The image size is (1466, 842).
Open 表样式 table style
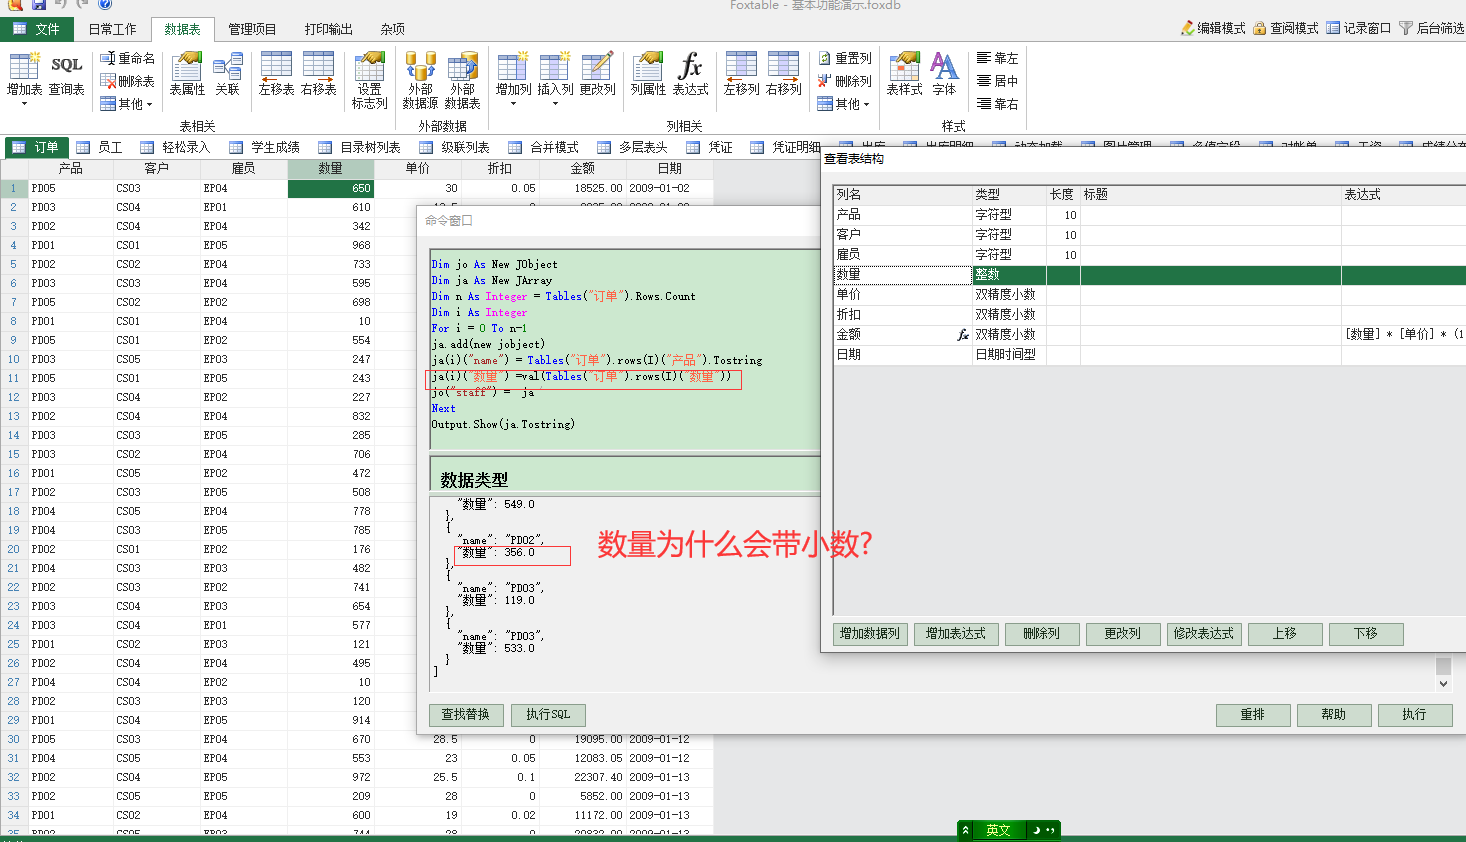[904, 74]
